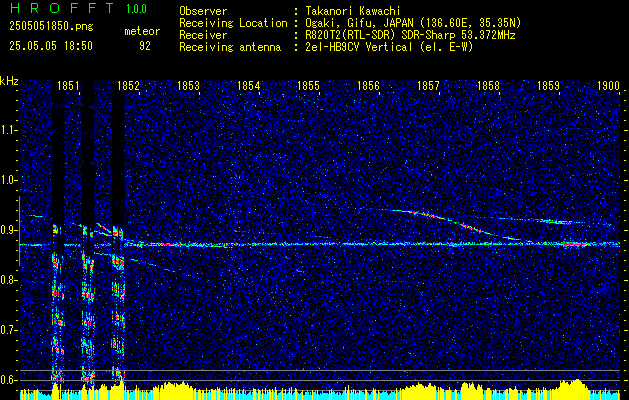Viewport: 629px width, 400px height.
Task: Click time marker 1858
Action: 489,86
